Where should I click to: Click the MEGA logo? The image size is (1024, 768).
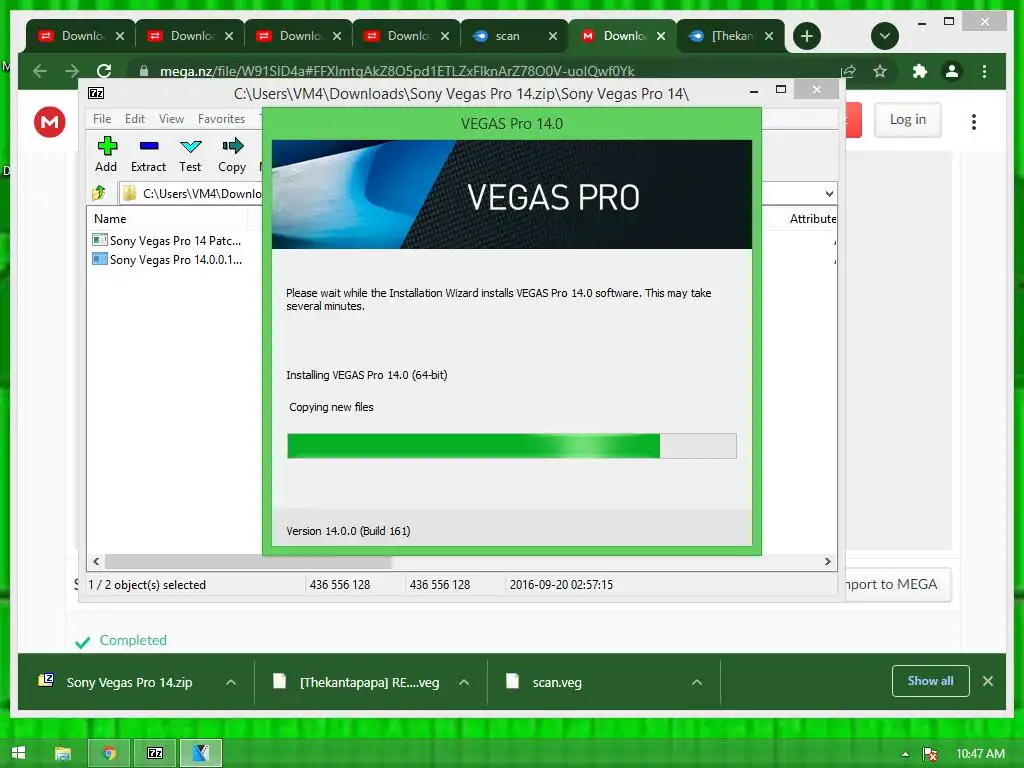[50, 121]
